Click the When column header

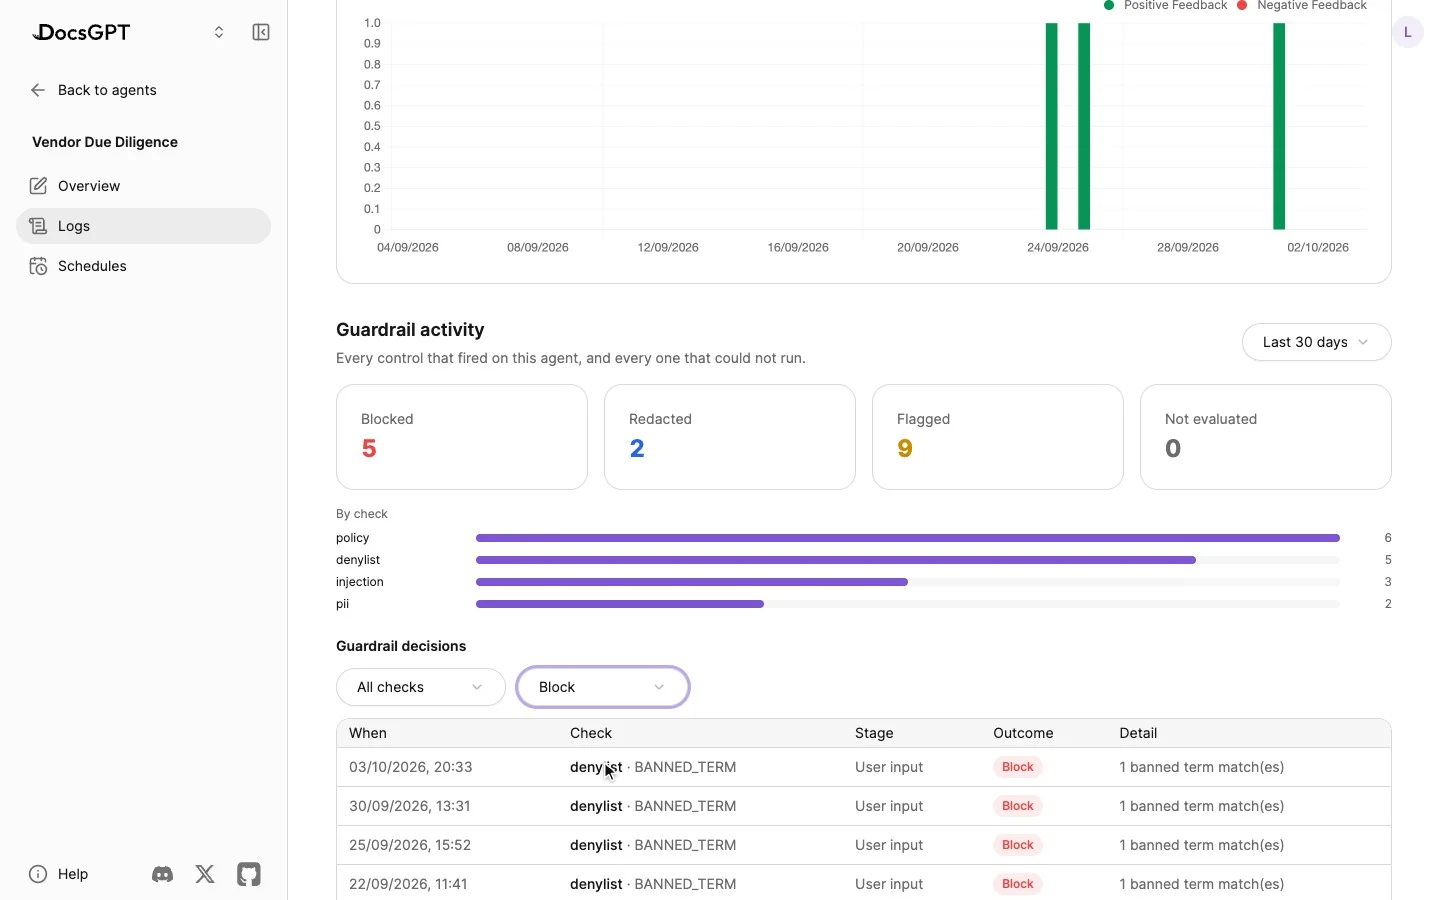tap(368, 733)
